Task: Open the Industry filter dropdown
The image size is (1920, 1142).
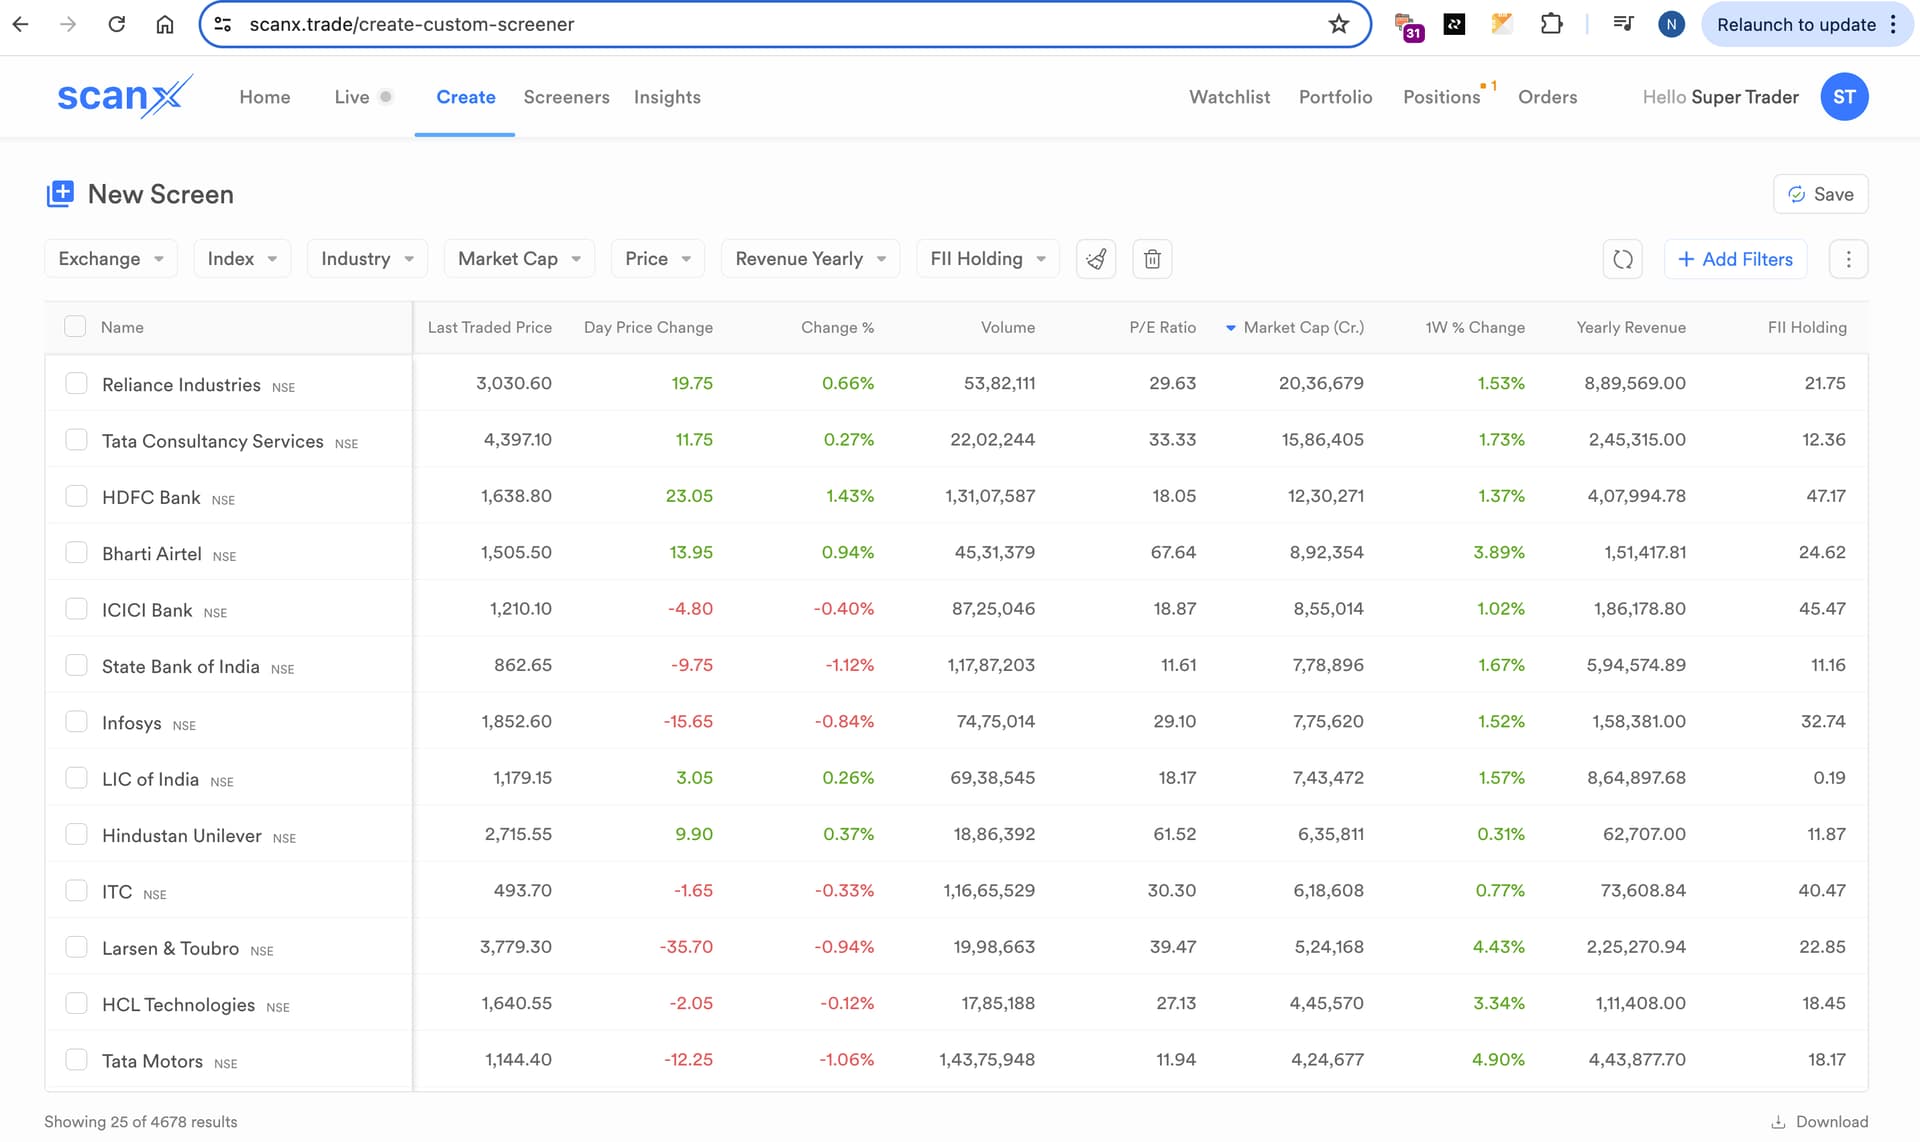Action: 367,259
